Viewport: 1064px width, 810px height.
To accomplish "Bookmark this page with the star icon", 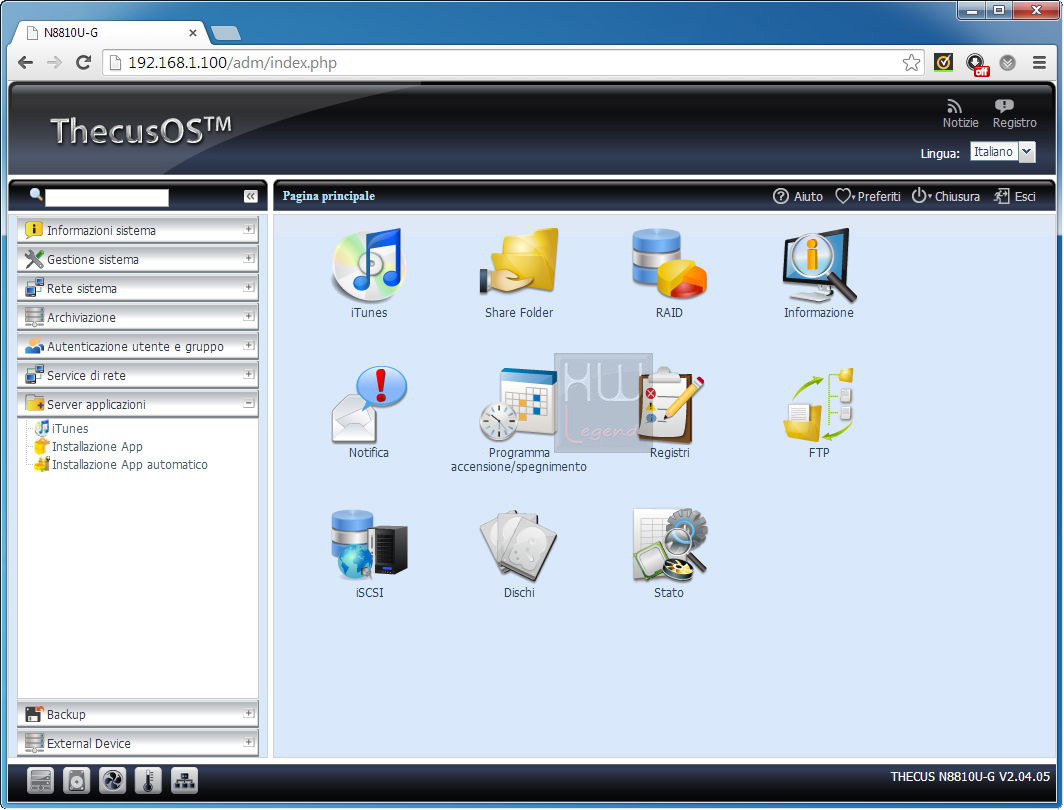I will (x=911, y=63).
